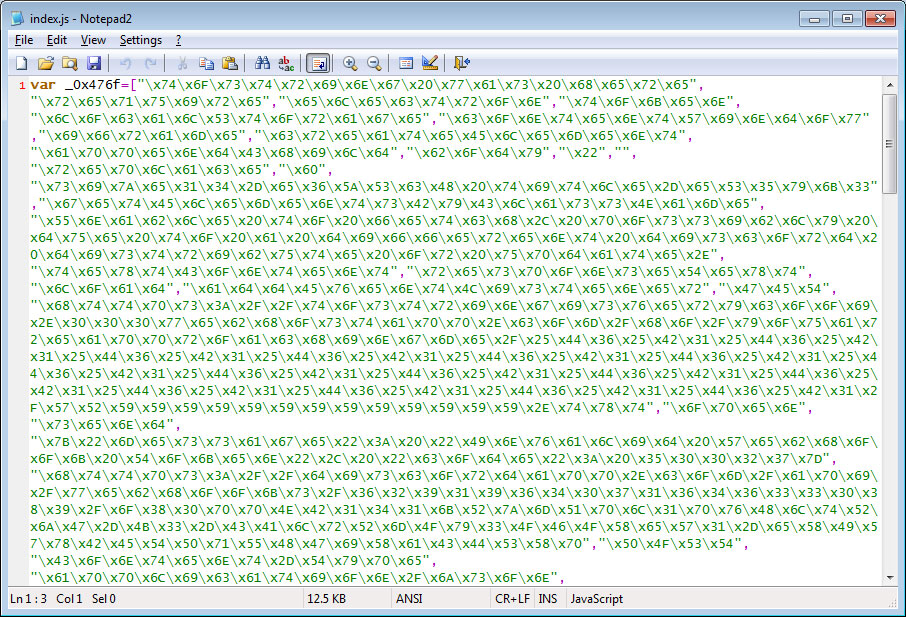The width and height of the screenshot is (906, 617).
Task: Click the "12.5 KB" file size indicator
Action: coord(326,599)
